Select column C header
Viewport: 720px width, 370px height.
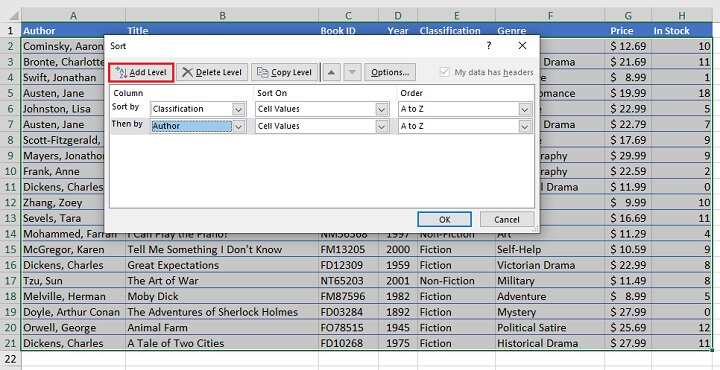tap(349, 16)
